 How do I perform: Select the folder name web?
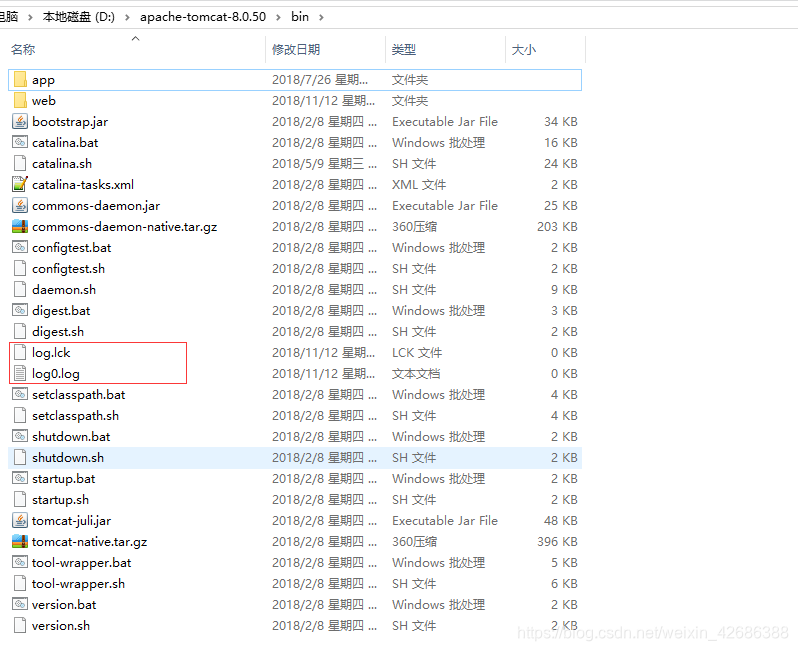tap(44, 101)
